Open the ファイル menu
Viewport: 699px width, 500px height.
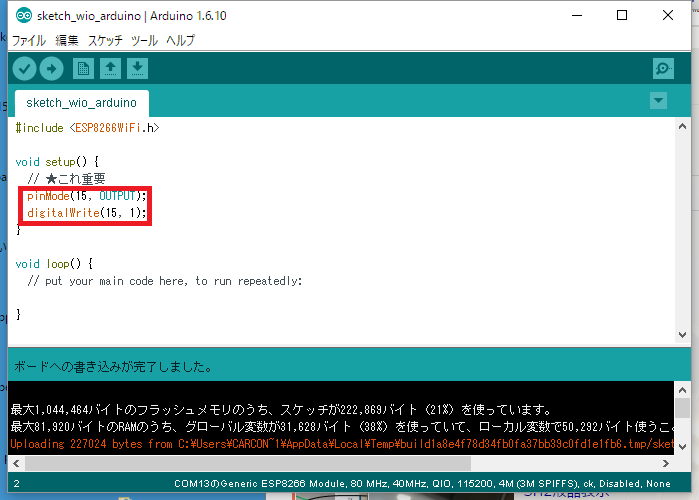pyautogui.click(x=29, y=41)
